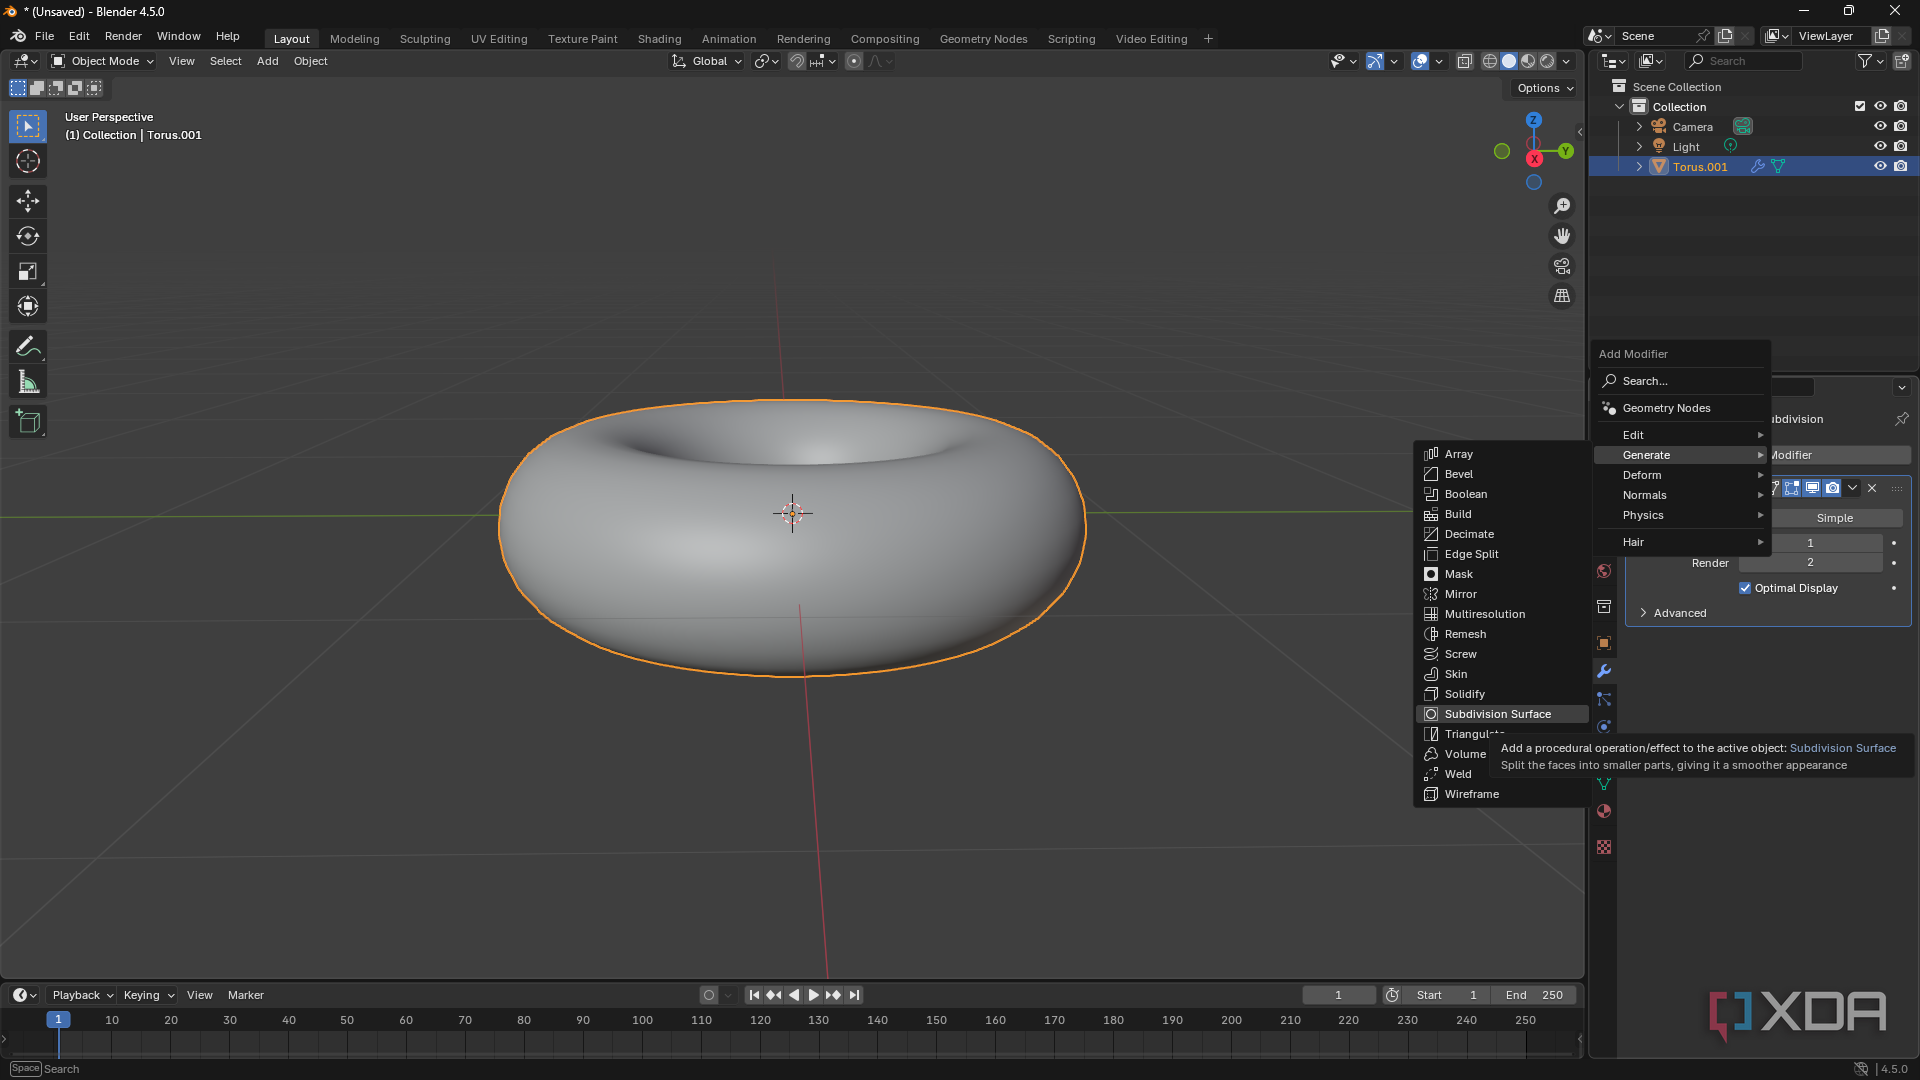1920x1080 pixels.
Task: Open the Deform modifier submenu
Action: tap(1682, 475)
